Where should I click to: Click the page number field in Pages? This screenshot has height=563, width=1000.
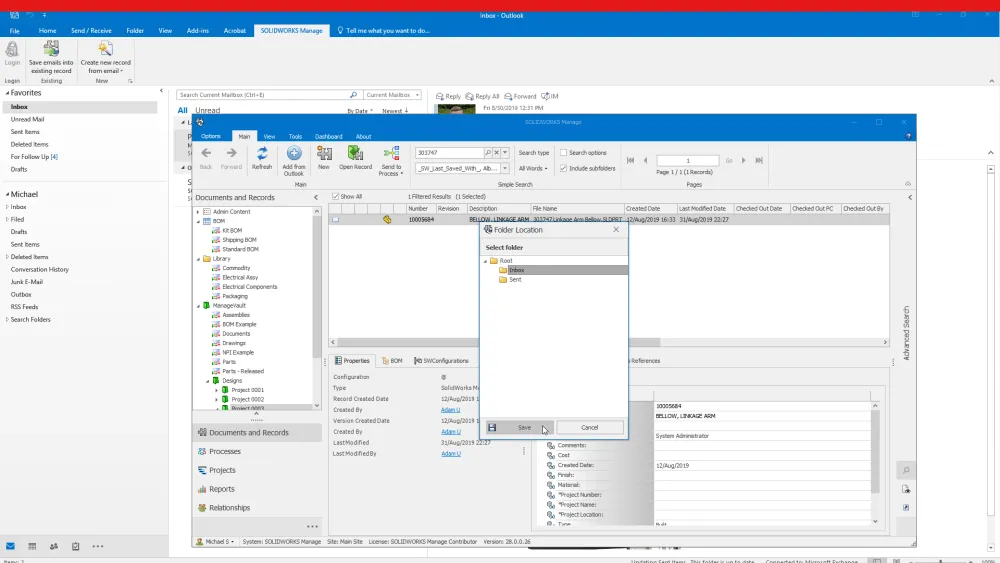click(688, 161)
